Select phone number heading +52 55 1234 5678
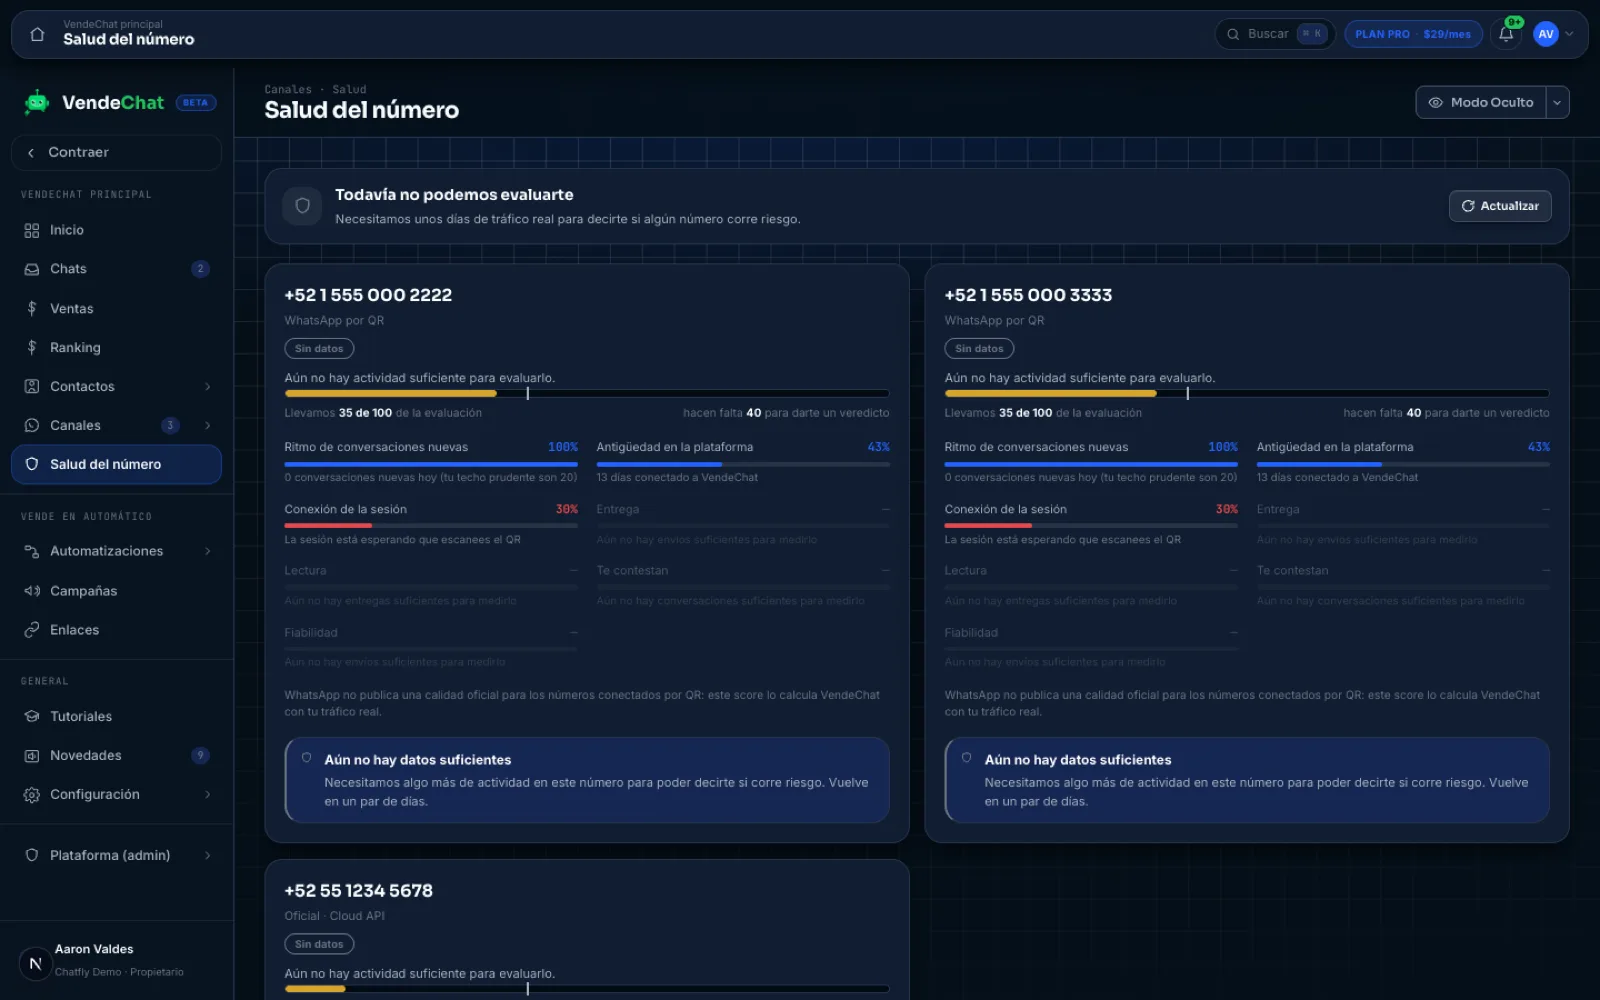1600x1000 pixels. tap(358, 890)
